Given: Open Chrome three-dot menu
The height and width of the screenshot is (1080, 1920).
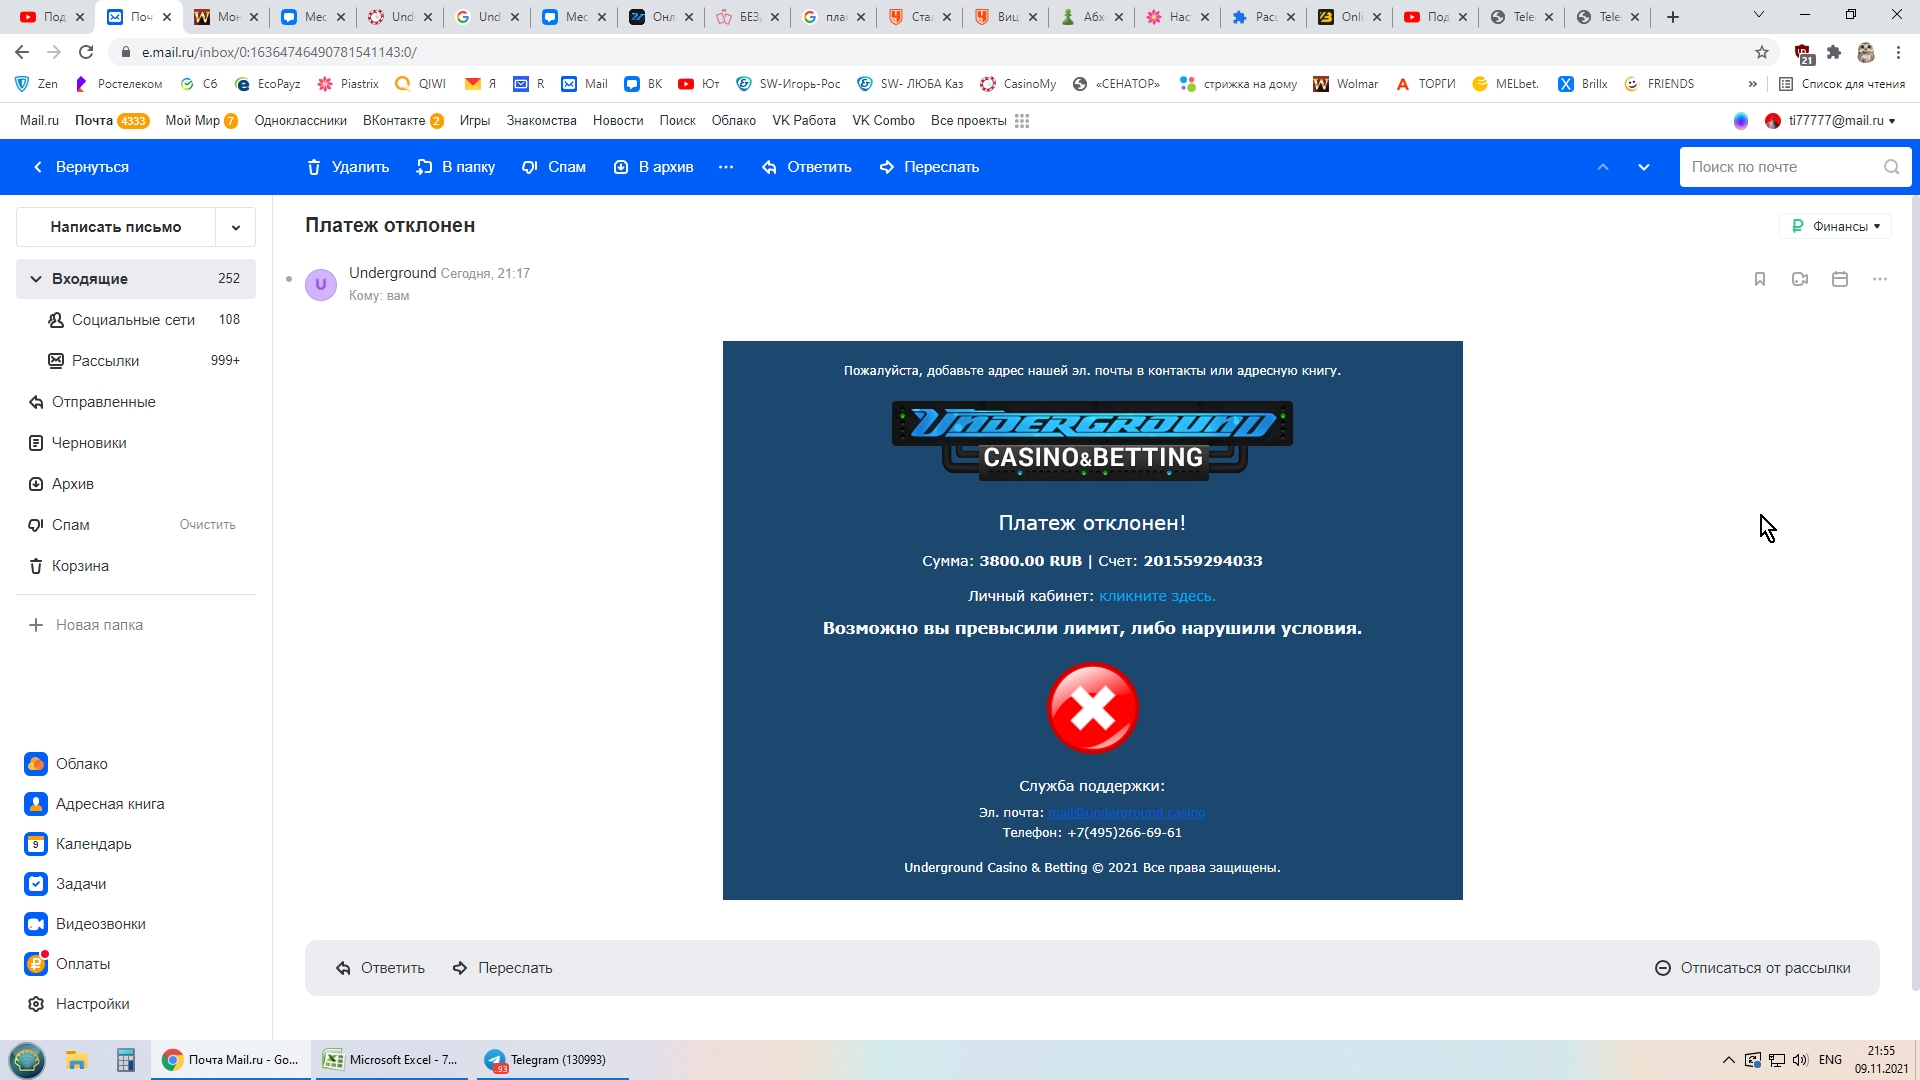Looking at the screenshot, I should pos(1898,52).
